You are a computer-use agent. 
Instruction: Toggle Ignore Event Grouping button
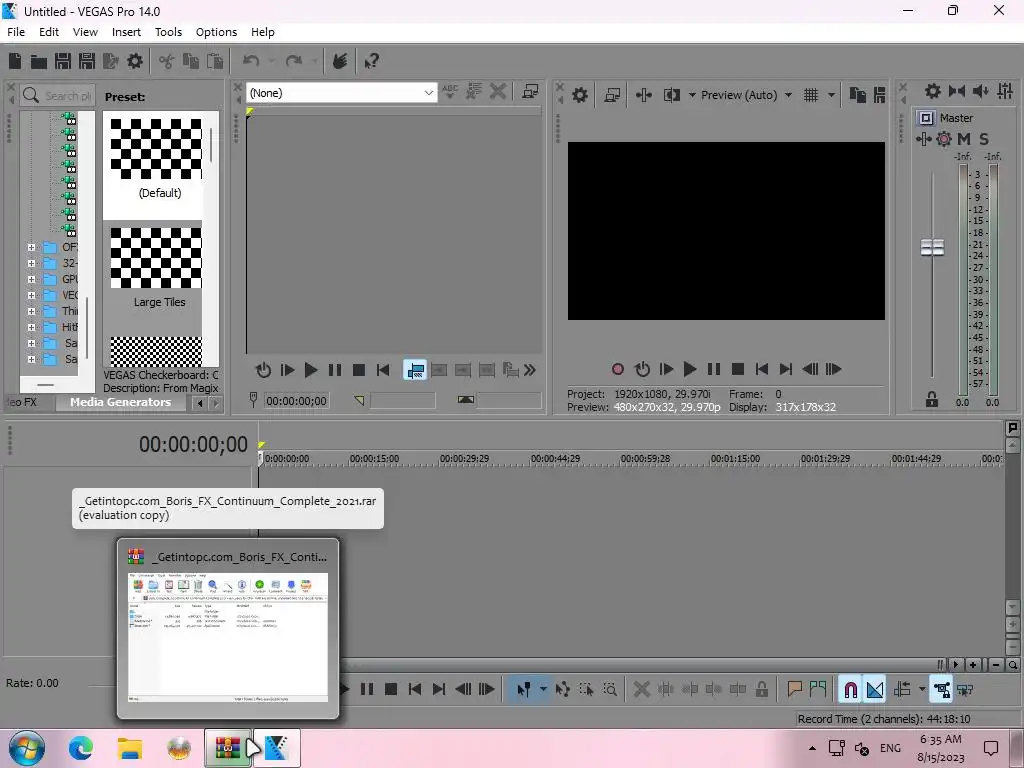coord(965,689)
